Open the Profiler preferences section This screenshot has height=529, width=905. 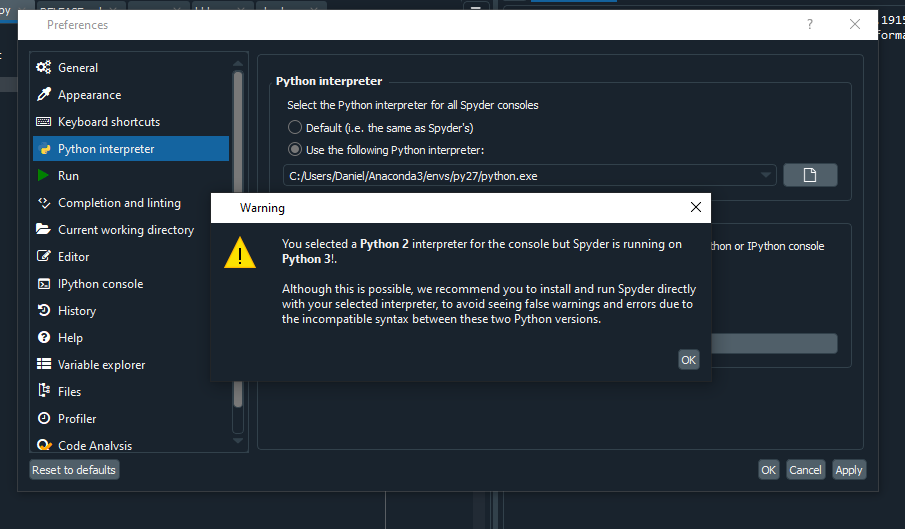(131, 418)
